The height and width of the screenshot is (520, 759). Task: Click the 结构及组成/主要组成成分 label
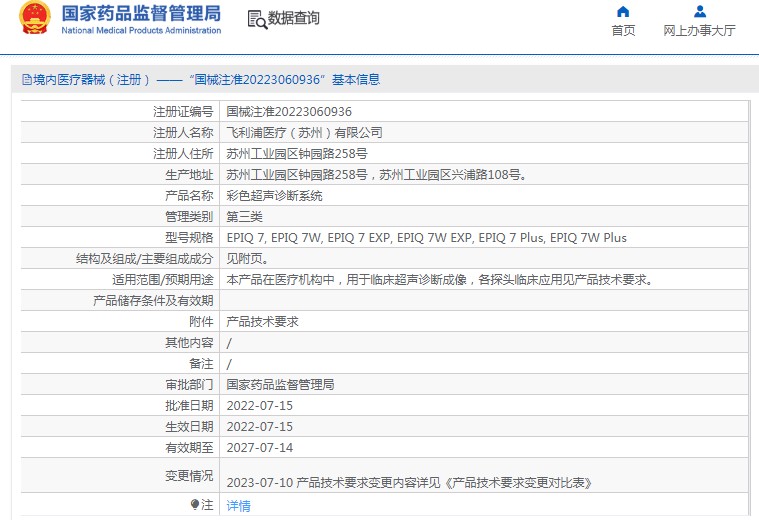pyautogui.click(x=145, y=259)
